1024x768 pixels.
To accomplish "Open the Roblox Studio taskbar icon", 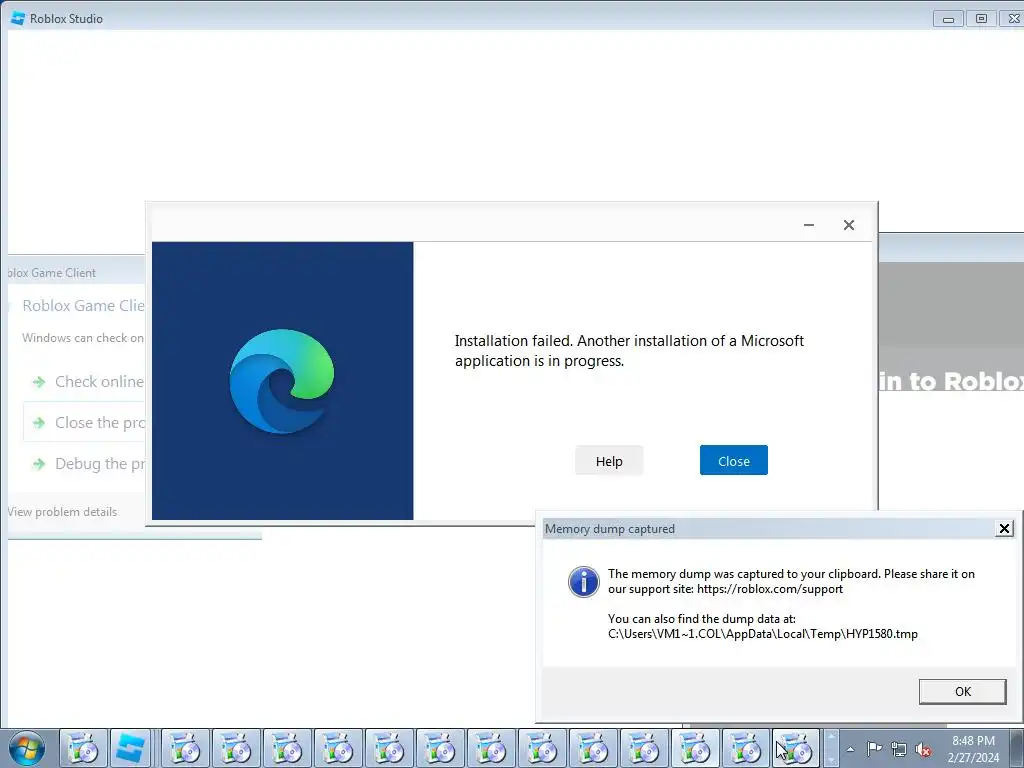I will pos(130,748).
